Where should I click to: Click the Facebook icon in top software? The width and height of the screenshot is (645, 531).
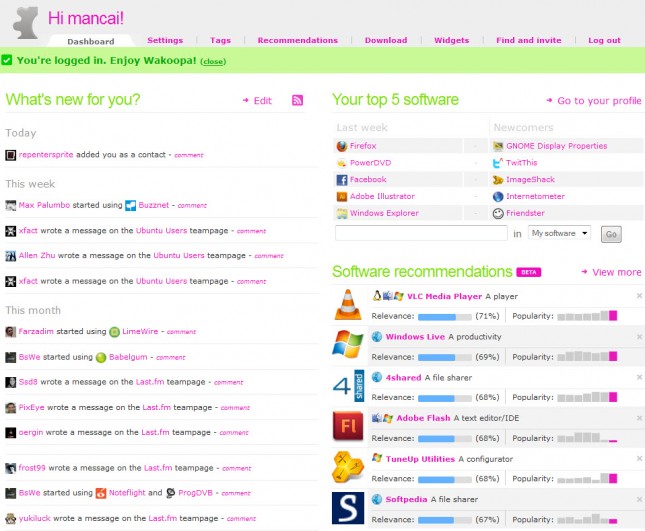click(341, 180)
